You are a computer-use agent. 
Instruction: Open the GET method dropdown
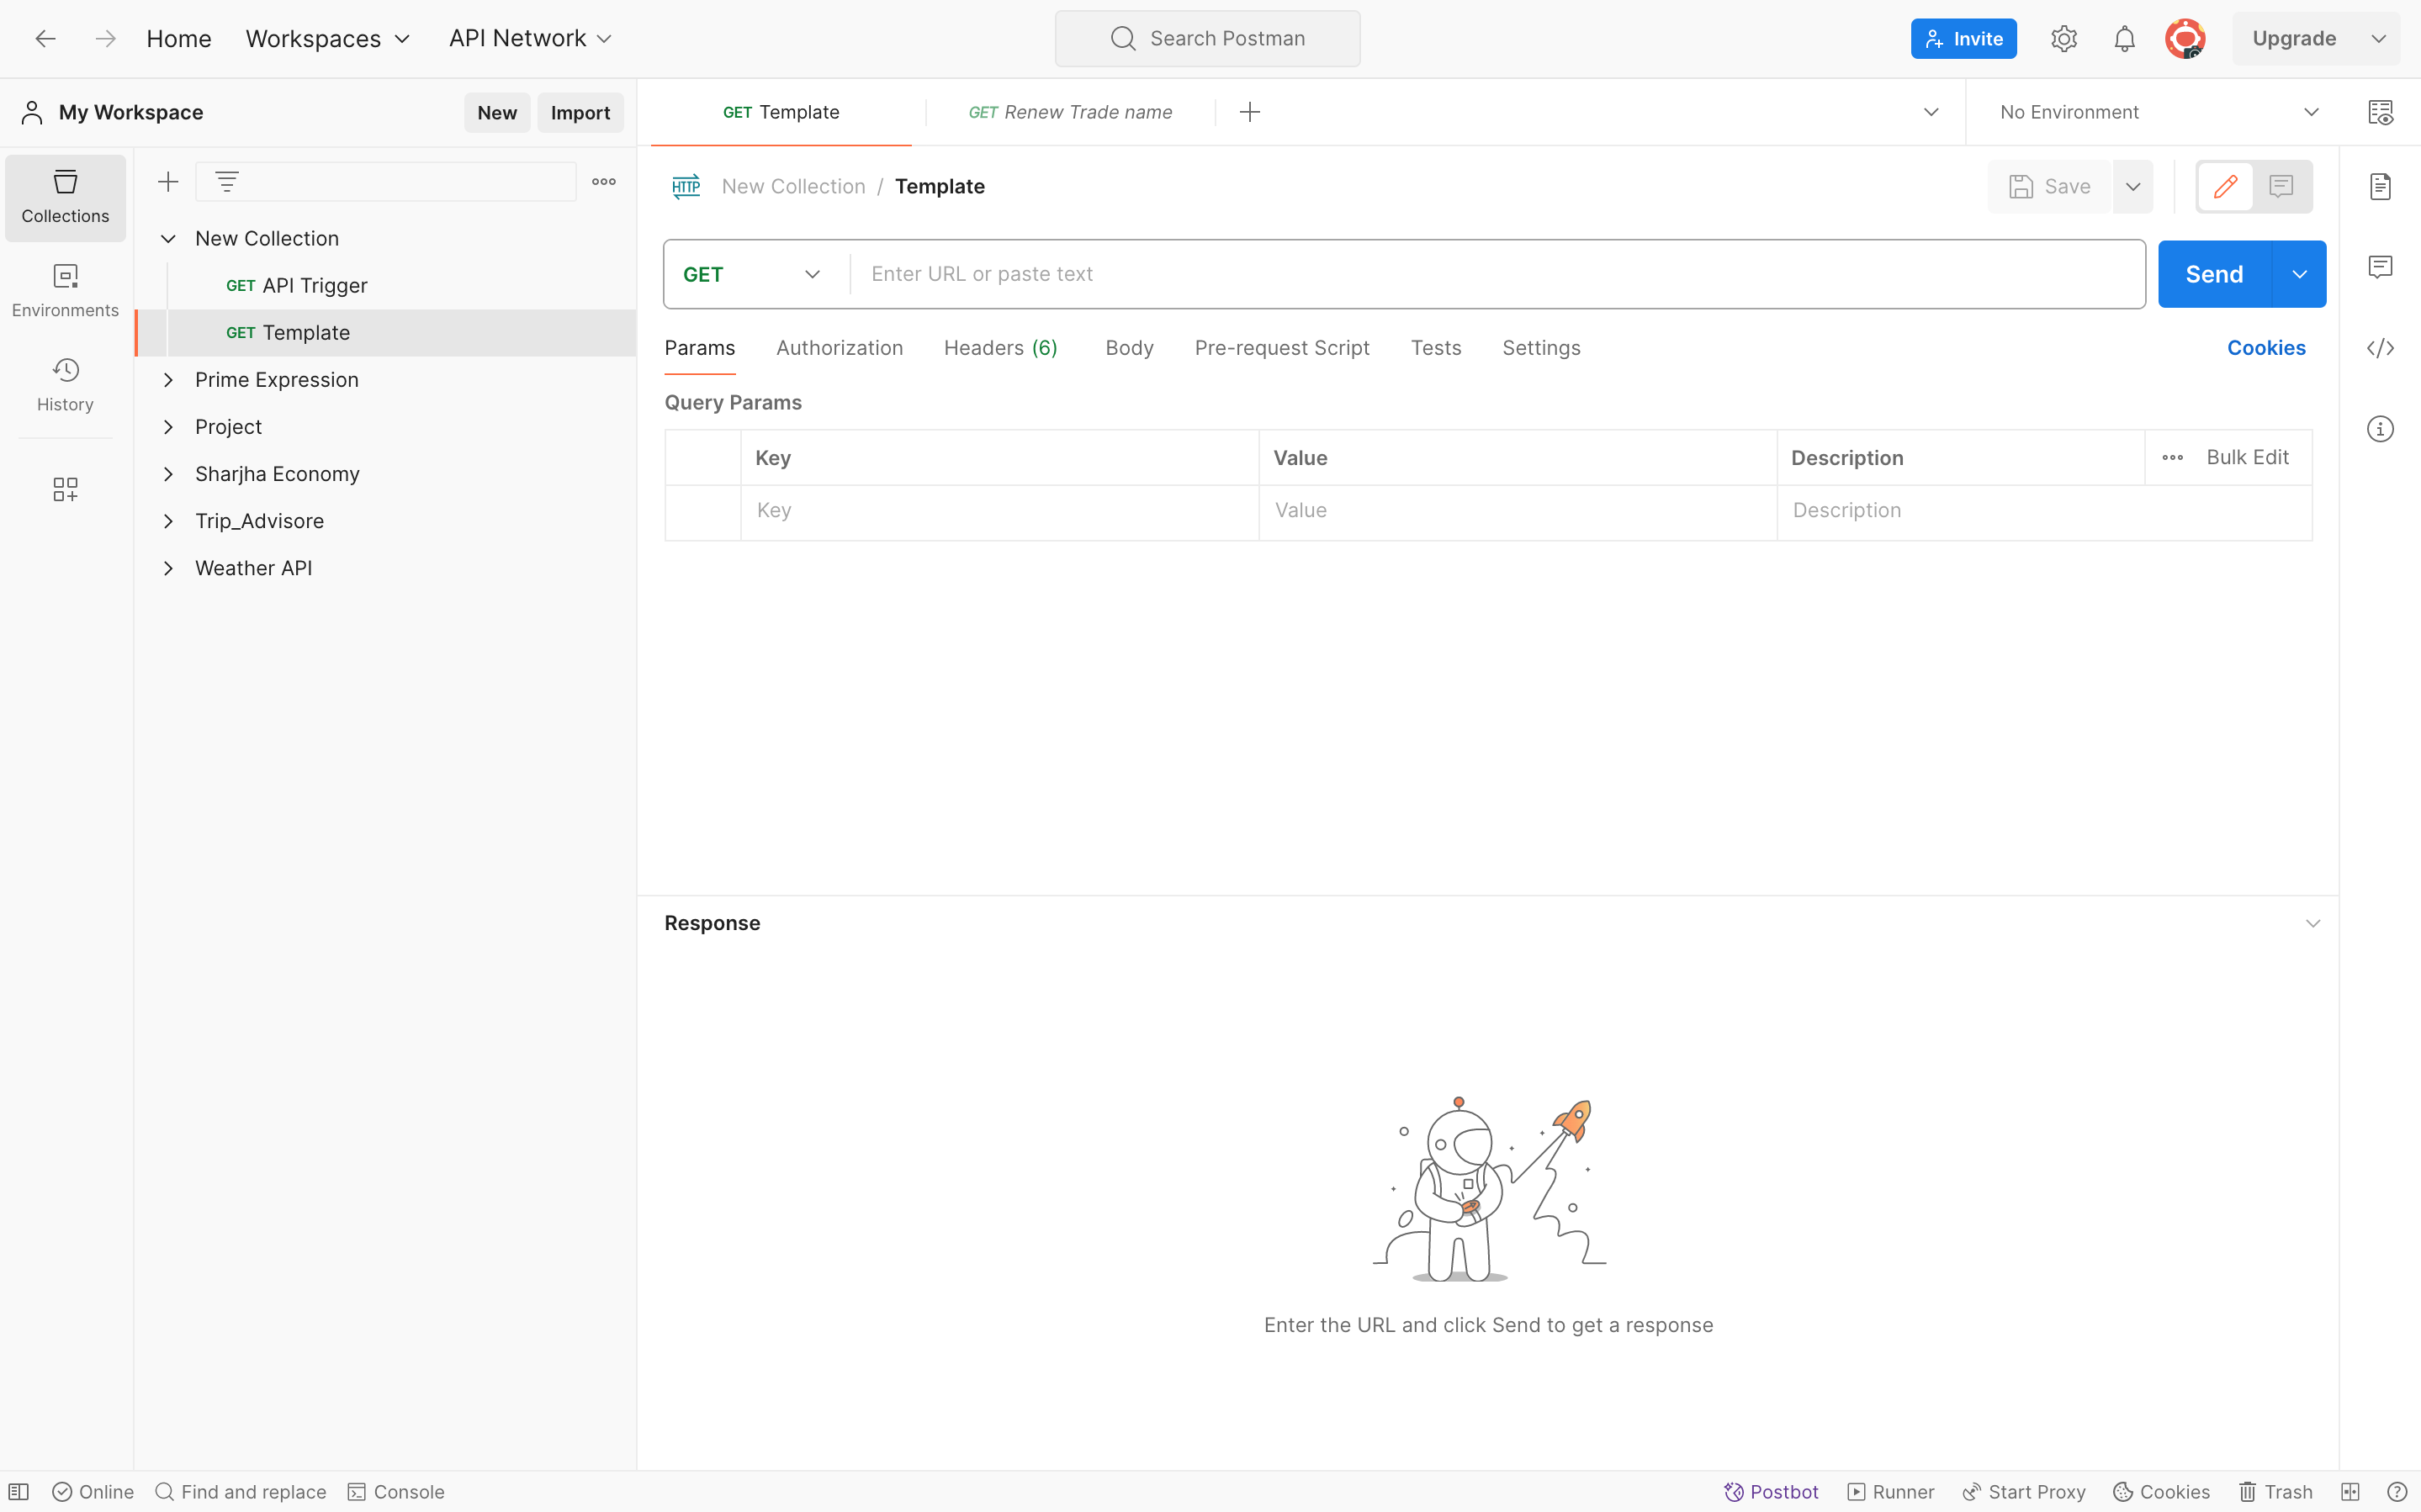tap(751, 273)
